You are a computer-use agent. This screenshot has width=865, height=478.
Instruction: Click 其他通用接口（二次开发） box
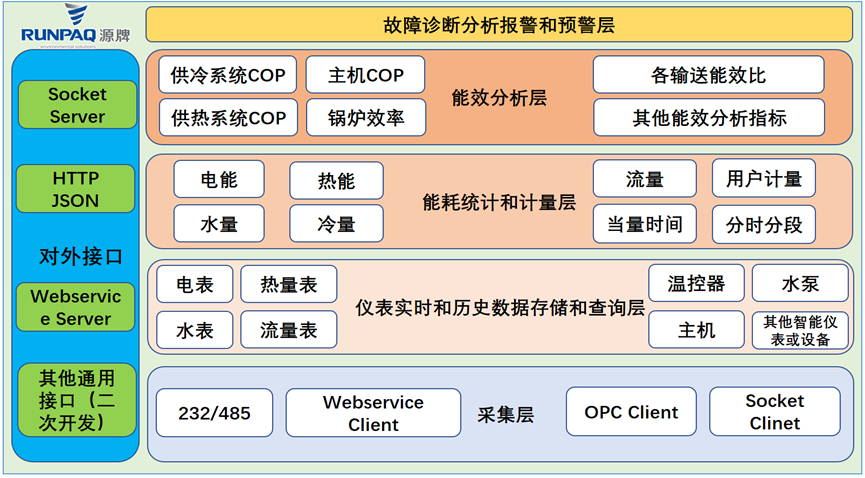pos(77,400)
